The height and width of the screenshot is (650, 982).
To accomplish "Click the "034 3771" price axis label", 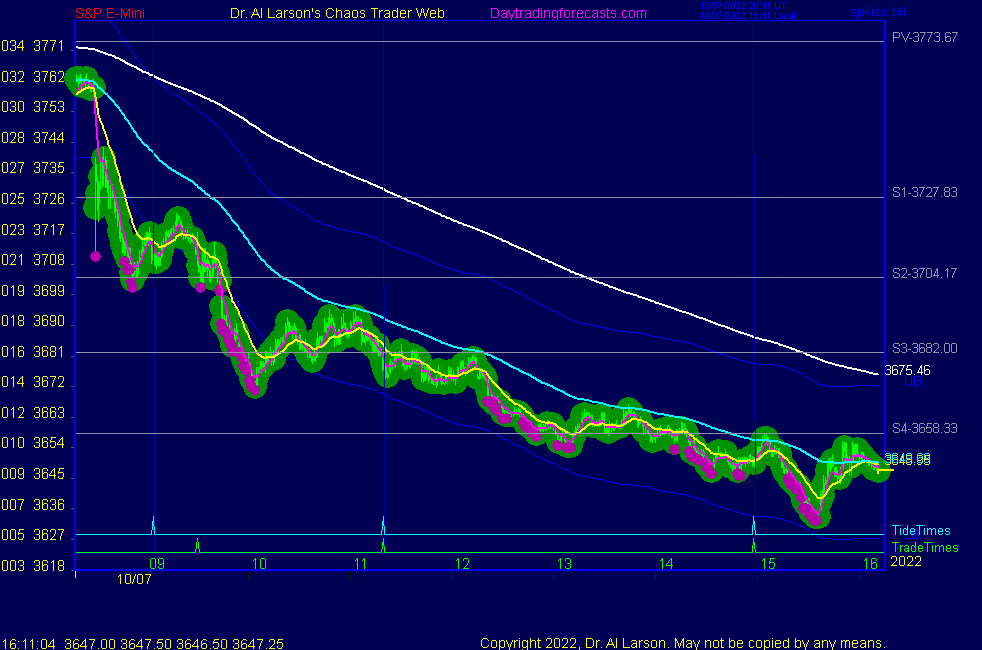I will pos(33,46).
